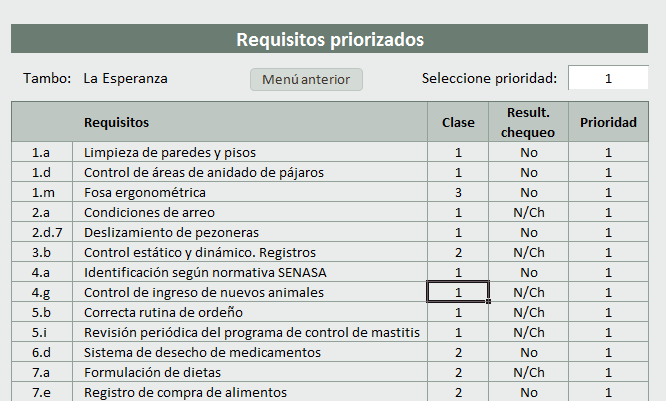Click the code cell 3.b
This screenshot has height=401, width=666.
click(41, 252)
